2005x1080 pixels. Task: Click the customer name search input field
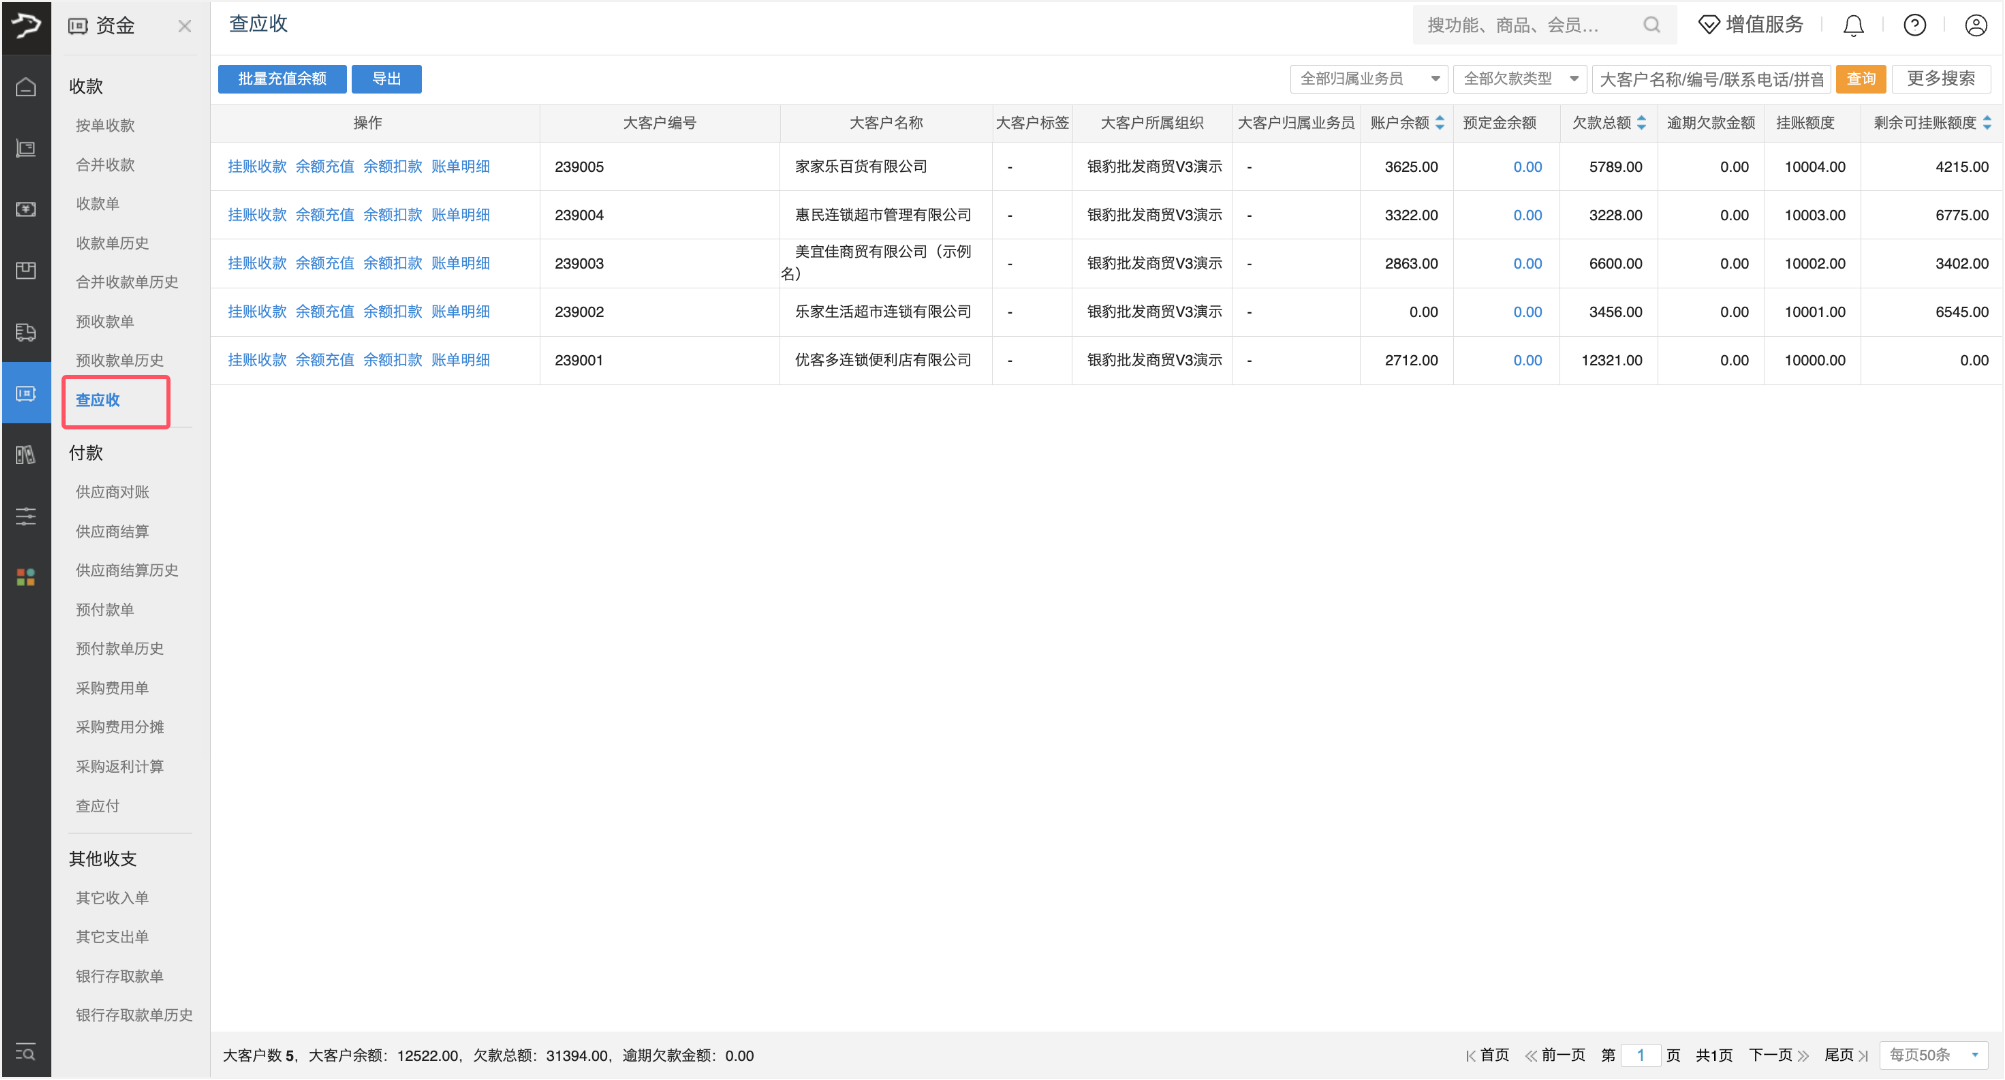[x=1711, y=79]
